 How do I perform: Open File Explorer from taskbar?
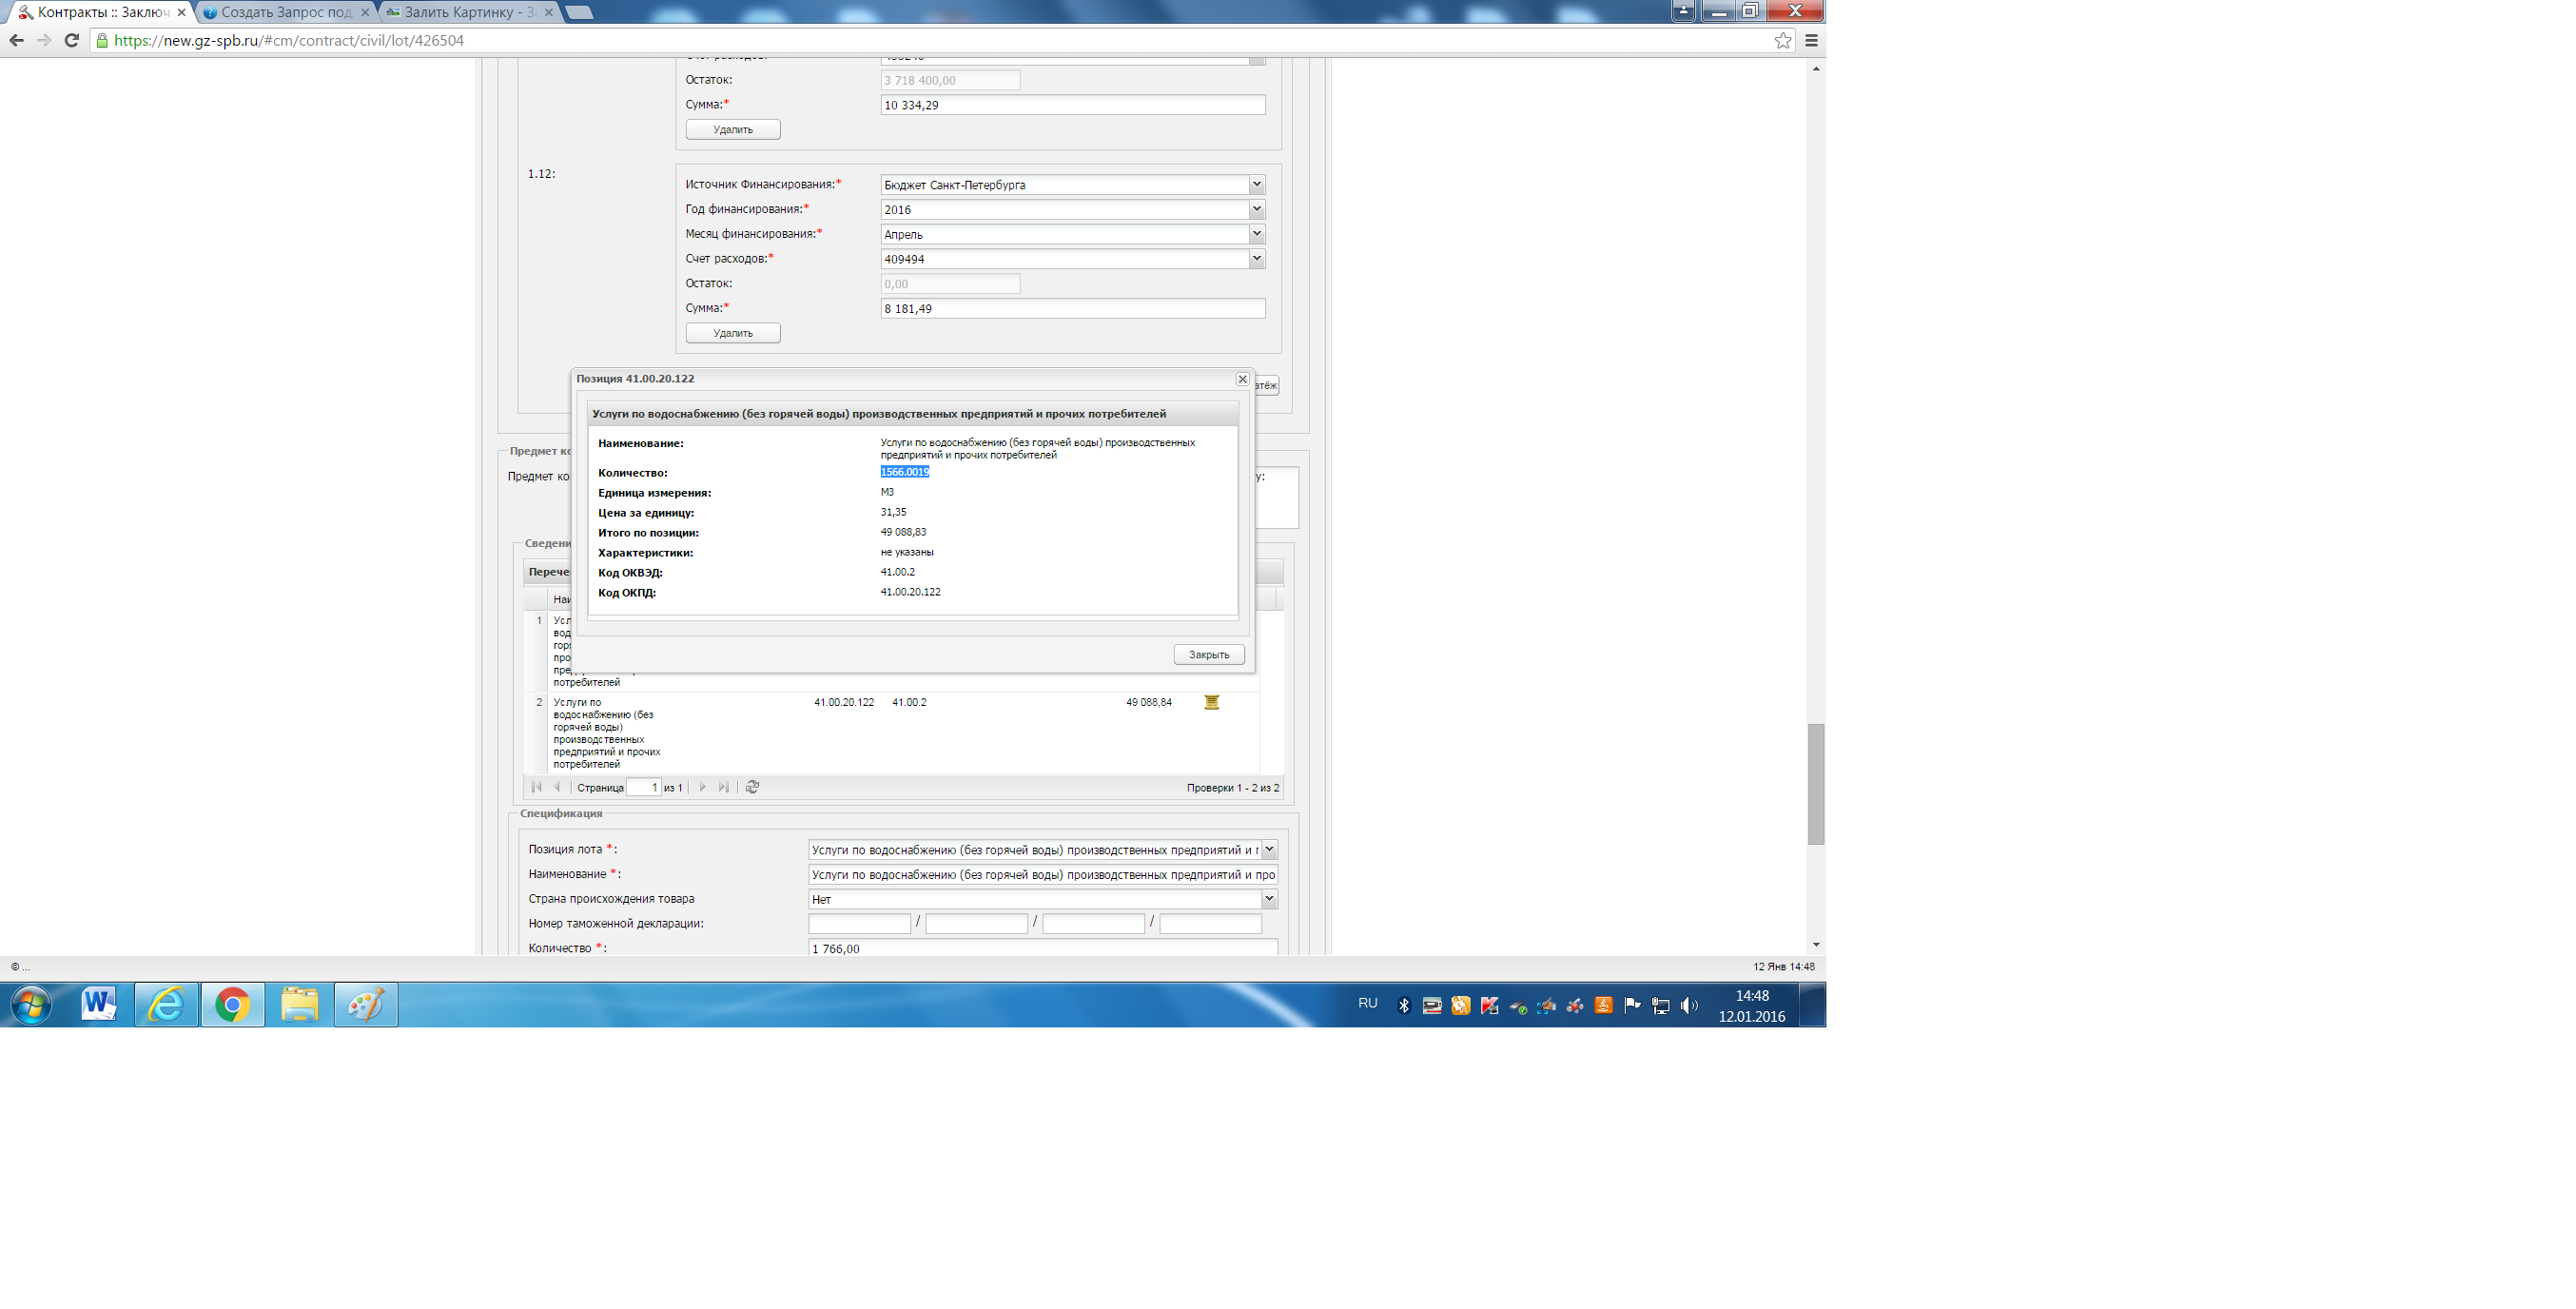pos(299,1004)
